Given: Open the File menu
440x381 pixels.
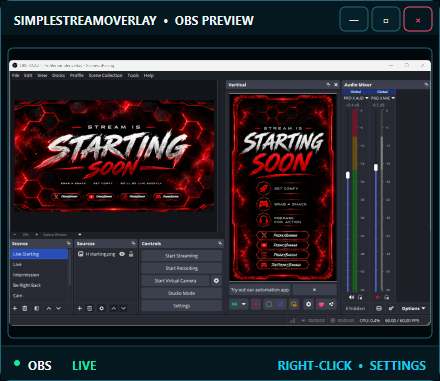Looking at the screenshot, I should point(16,75).
